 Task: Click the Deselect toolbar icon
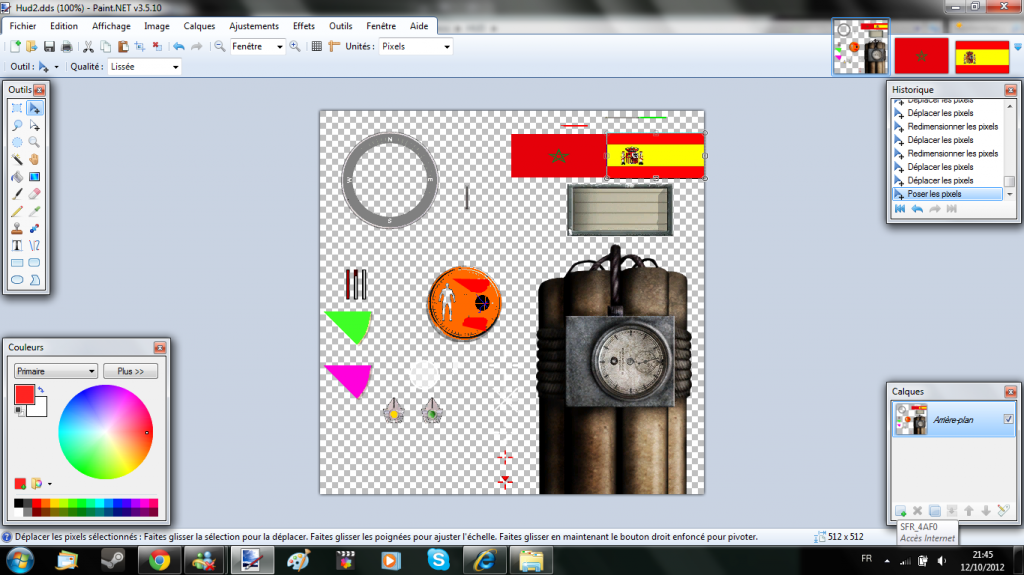[157, 46]
